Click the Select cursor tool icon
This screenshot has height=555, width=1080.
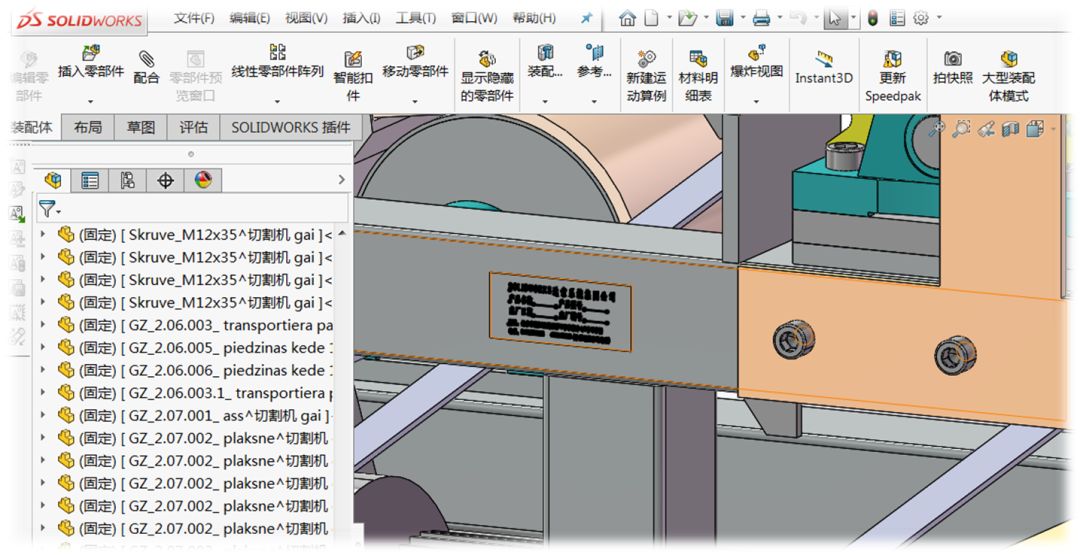(835, 19)
